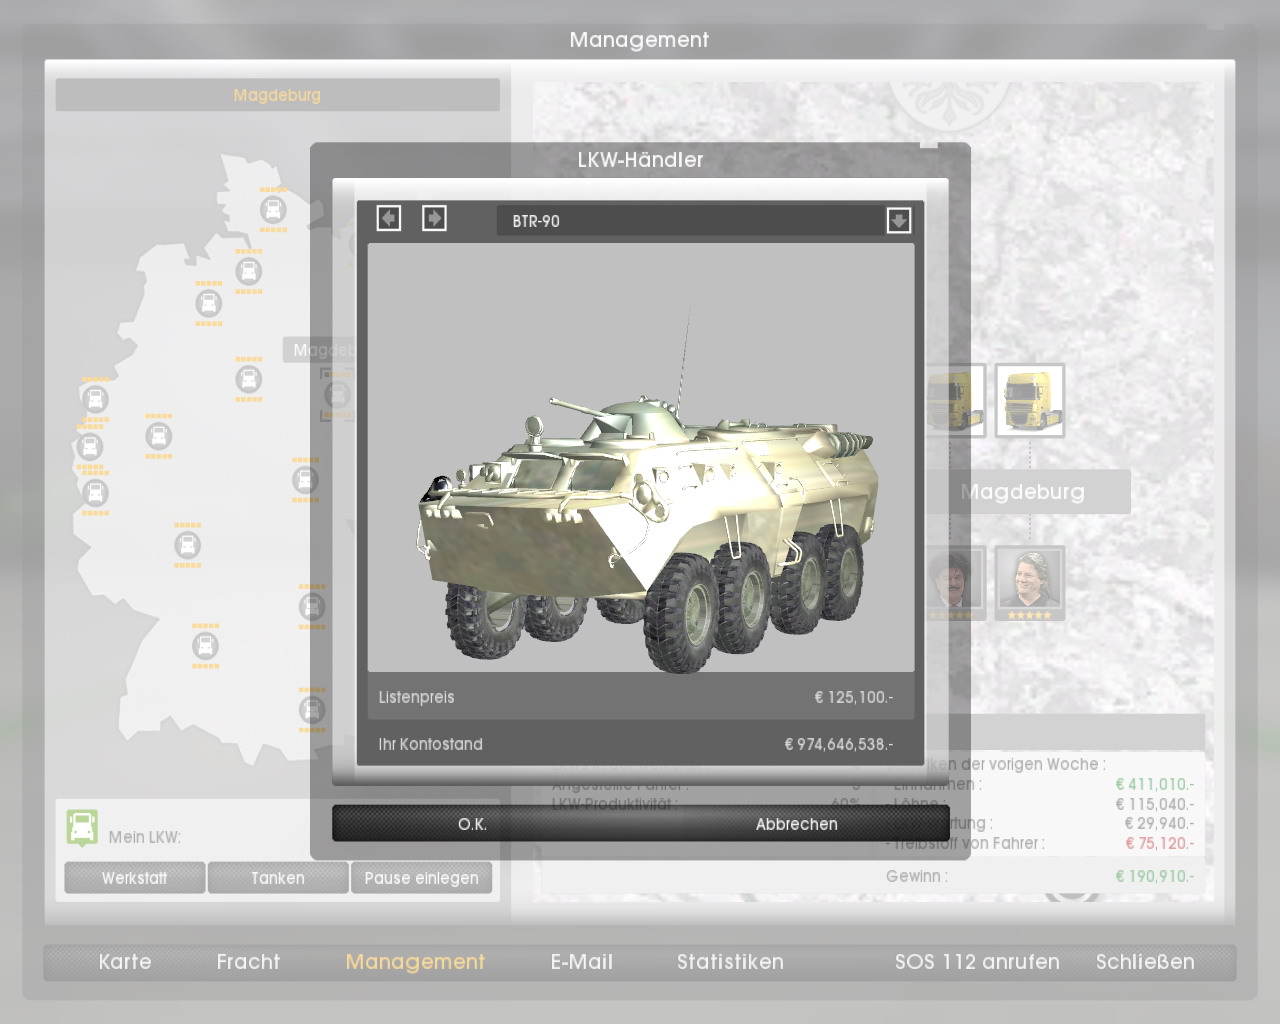This screenshot has width=1280, height=1024.
Task: Click the yellow Magdeburg header above the map
Action: (x=277, y=95)
